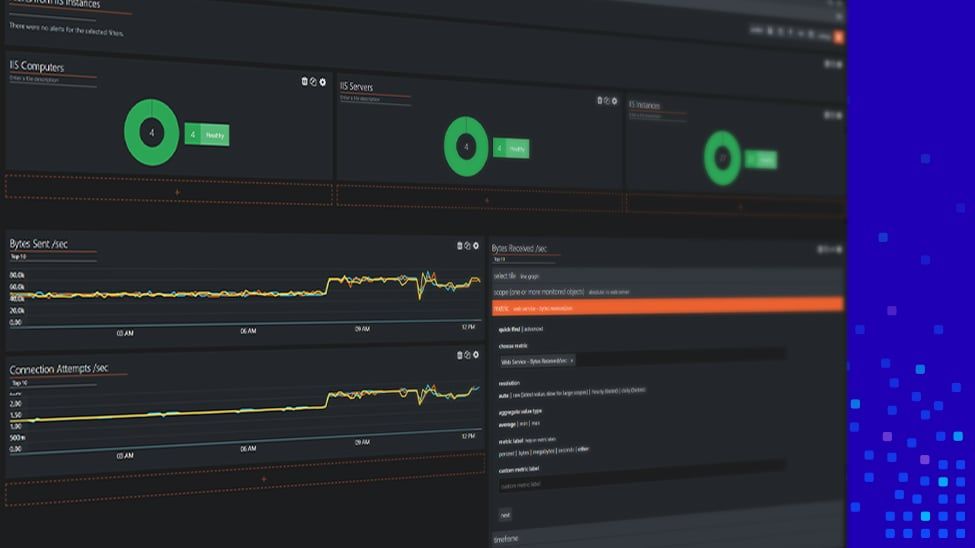Click the green IIS Servers donut chart
This screenshot has width=975, height=548.
click(465, 147)
